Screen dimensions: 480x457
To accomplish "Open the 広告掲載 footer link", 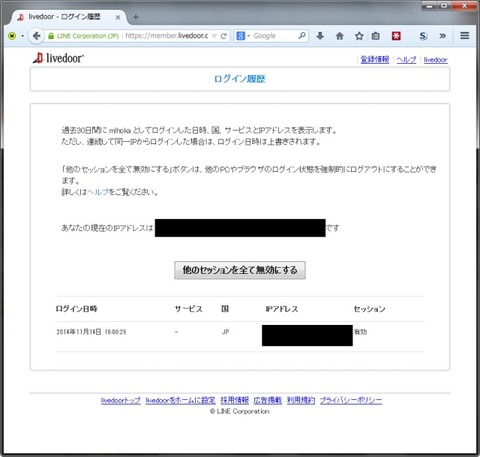I will [x=268, y=400].
